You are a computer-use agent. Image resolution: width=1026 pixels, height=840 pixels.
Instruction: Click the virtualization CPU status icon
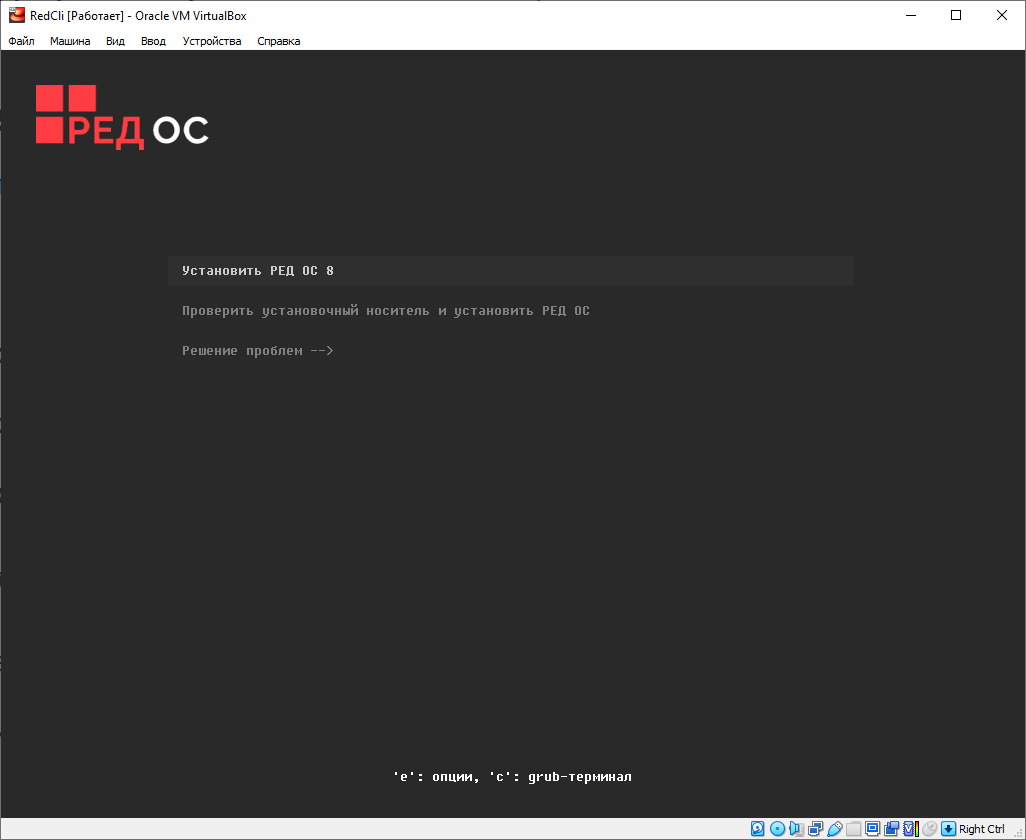[x=911, y=829]
